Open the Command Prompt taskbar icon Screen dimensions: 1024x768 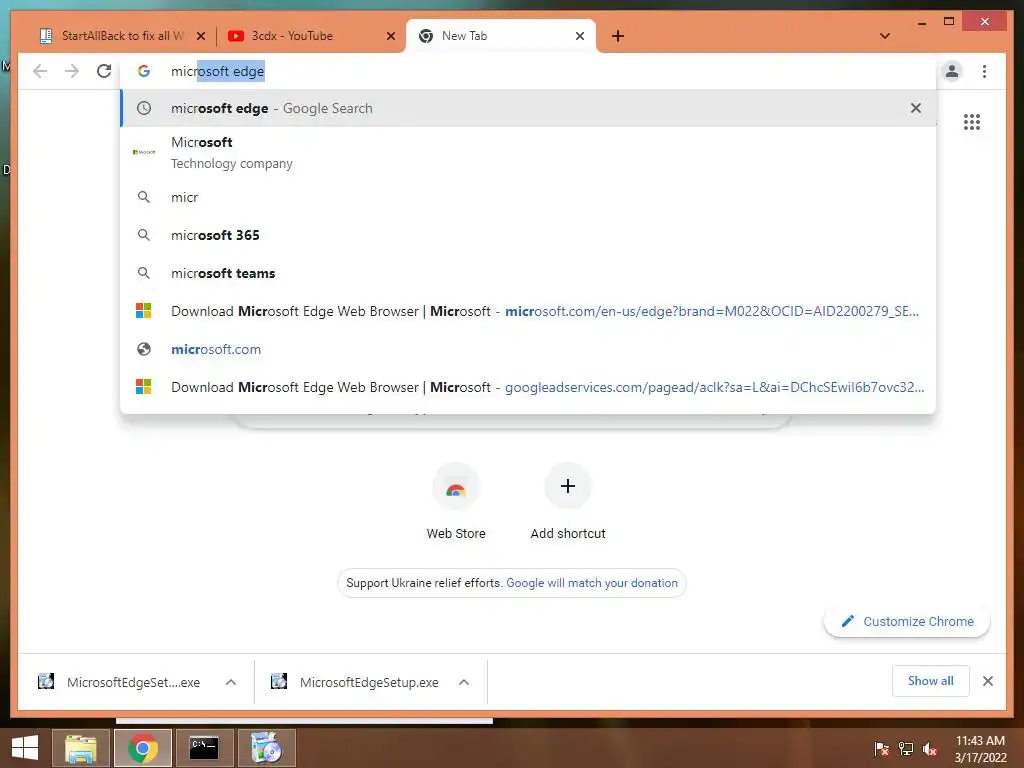[204, 748]
